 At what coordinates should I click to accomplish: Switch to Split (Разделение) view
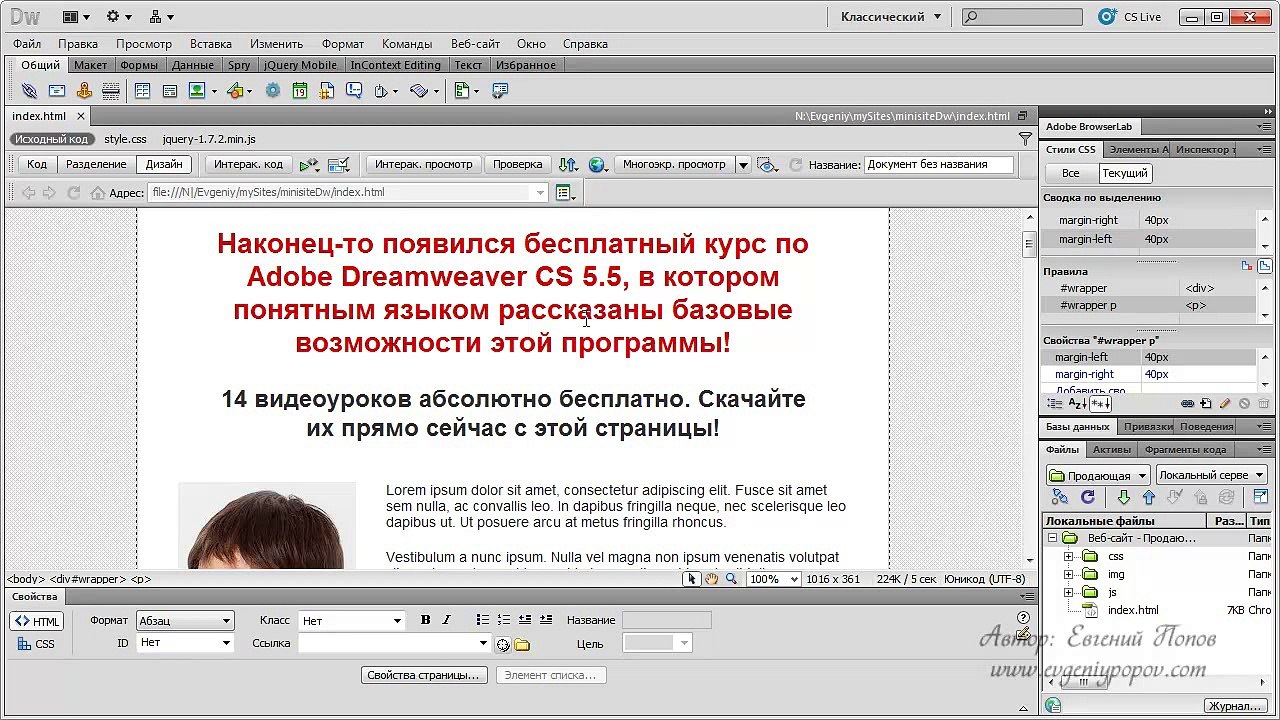pyautogui.click(x=96, y=164)
